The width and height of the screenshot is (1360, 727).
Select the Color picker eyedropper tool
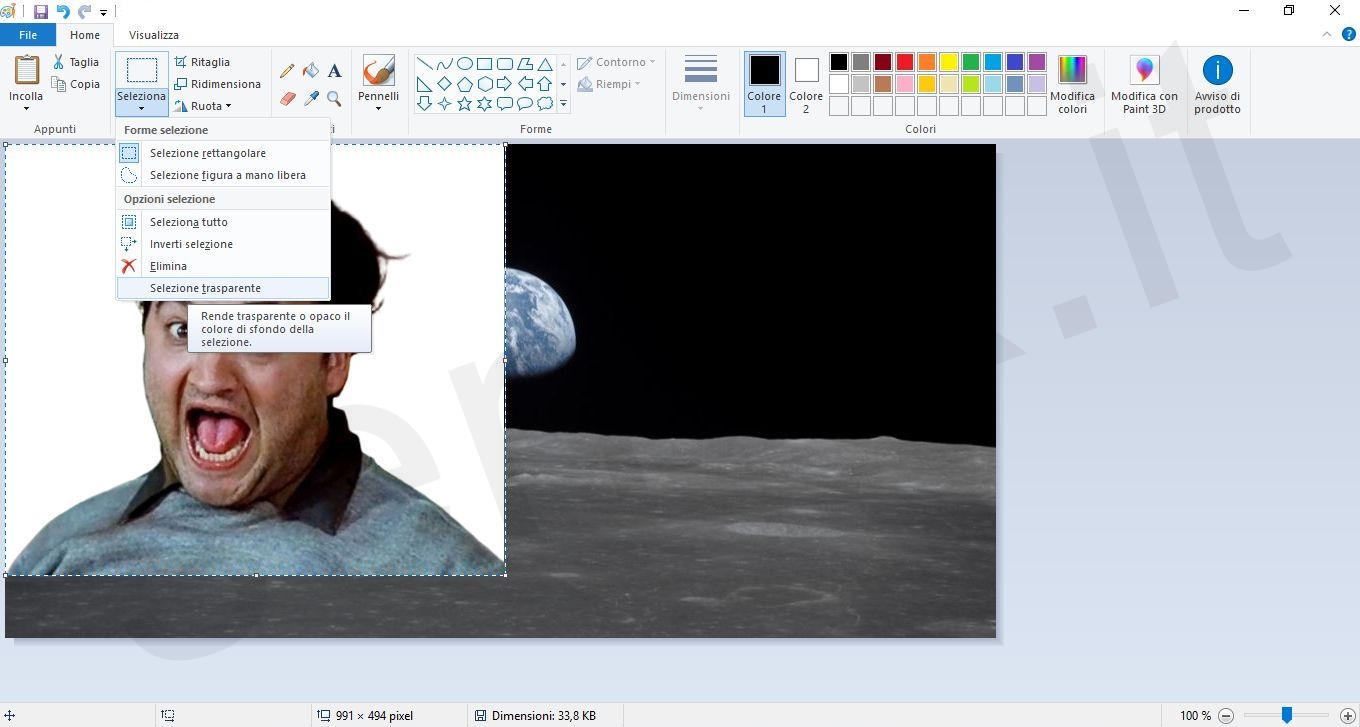[311, 98]
